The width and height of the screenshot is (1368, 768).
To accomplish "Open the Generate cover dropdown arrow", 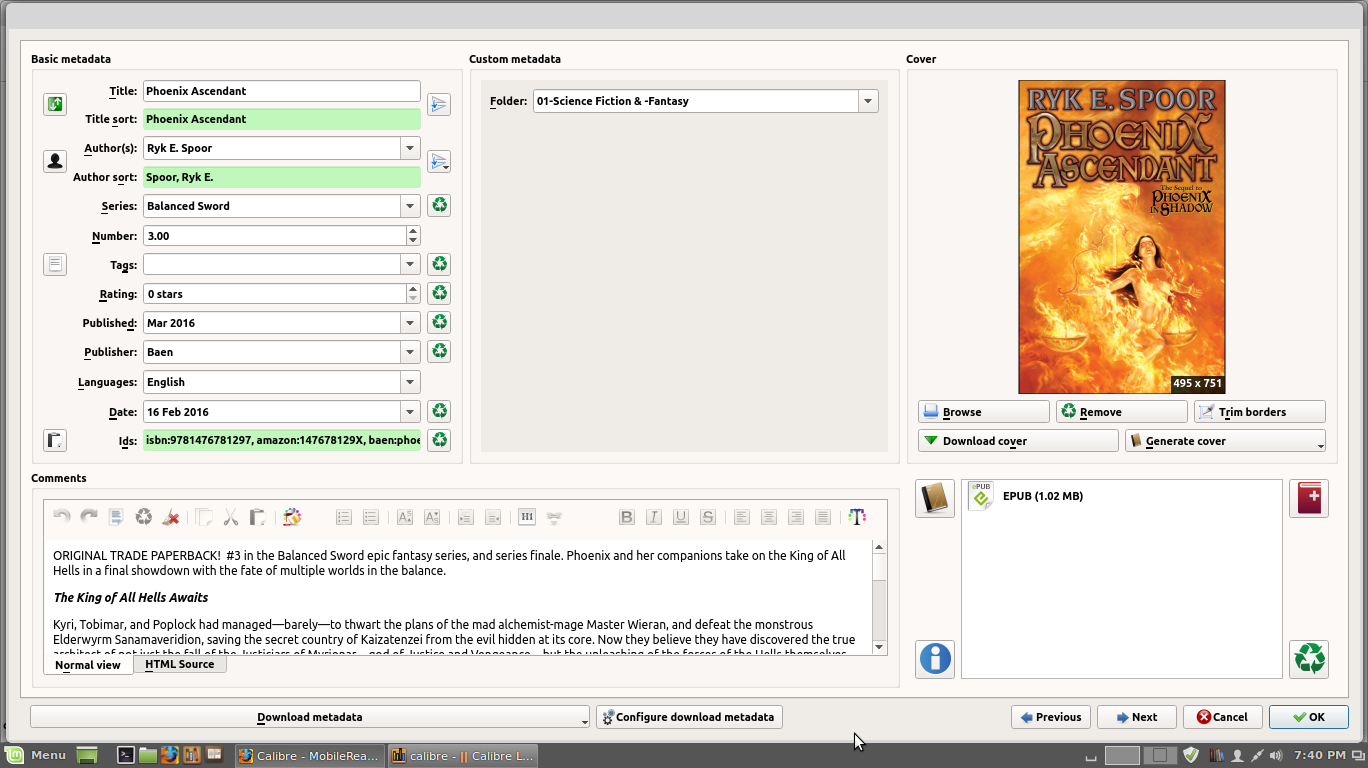I will coord(1320,445).
